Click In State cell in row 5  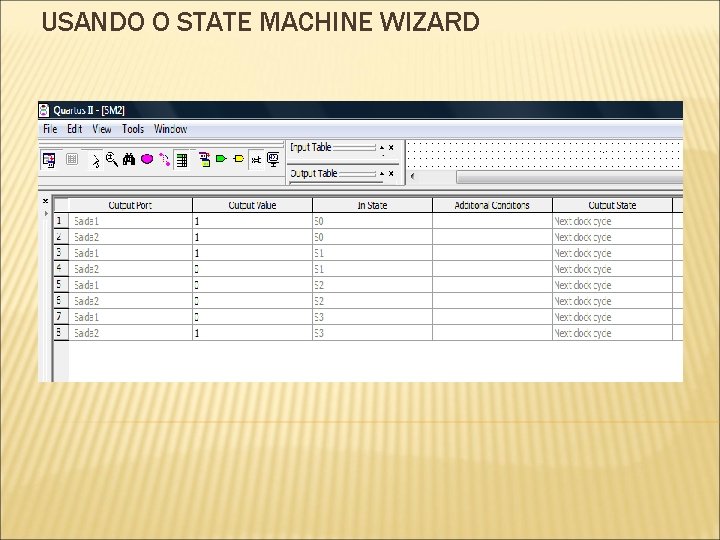(372, 285)
